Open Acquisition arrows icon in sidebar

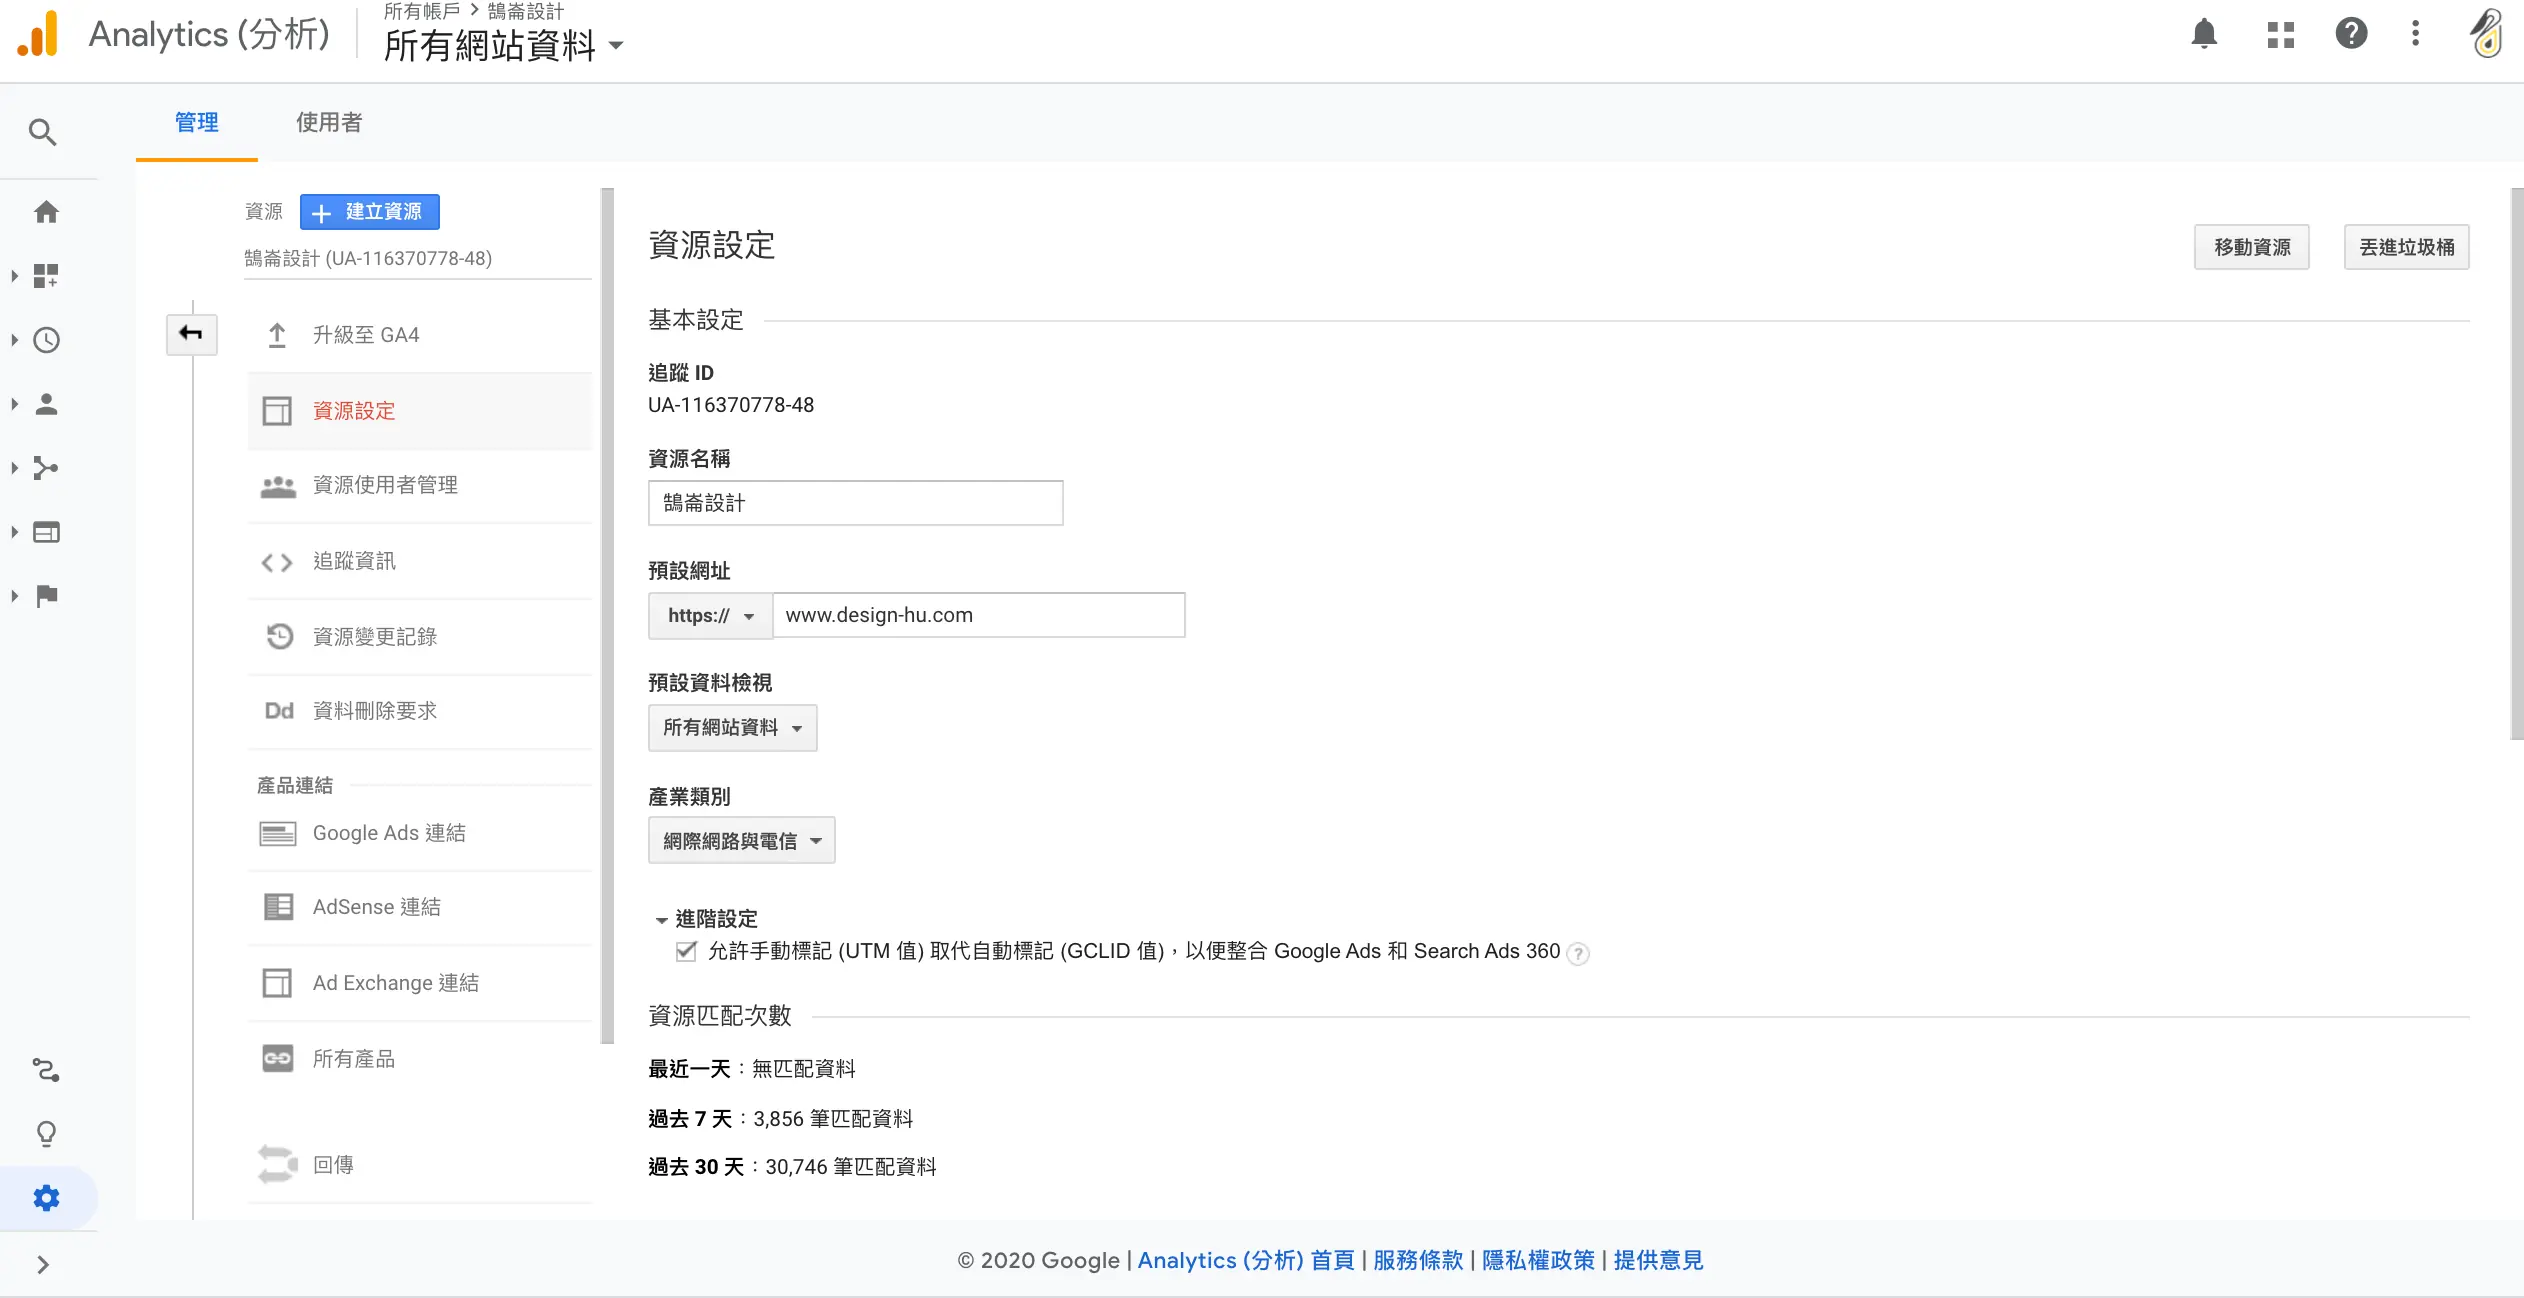(x=46, y=468)
